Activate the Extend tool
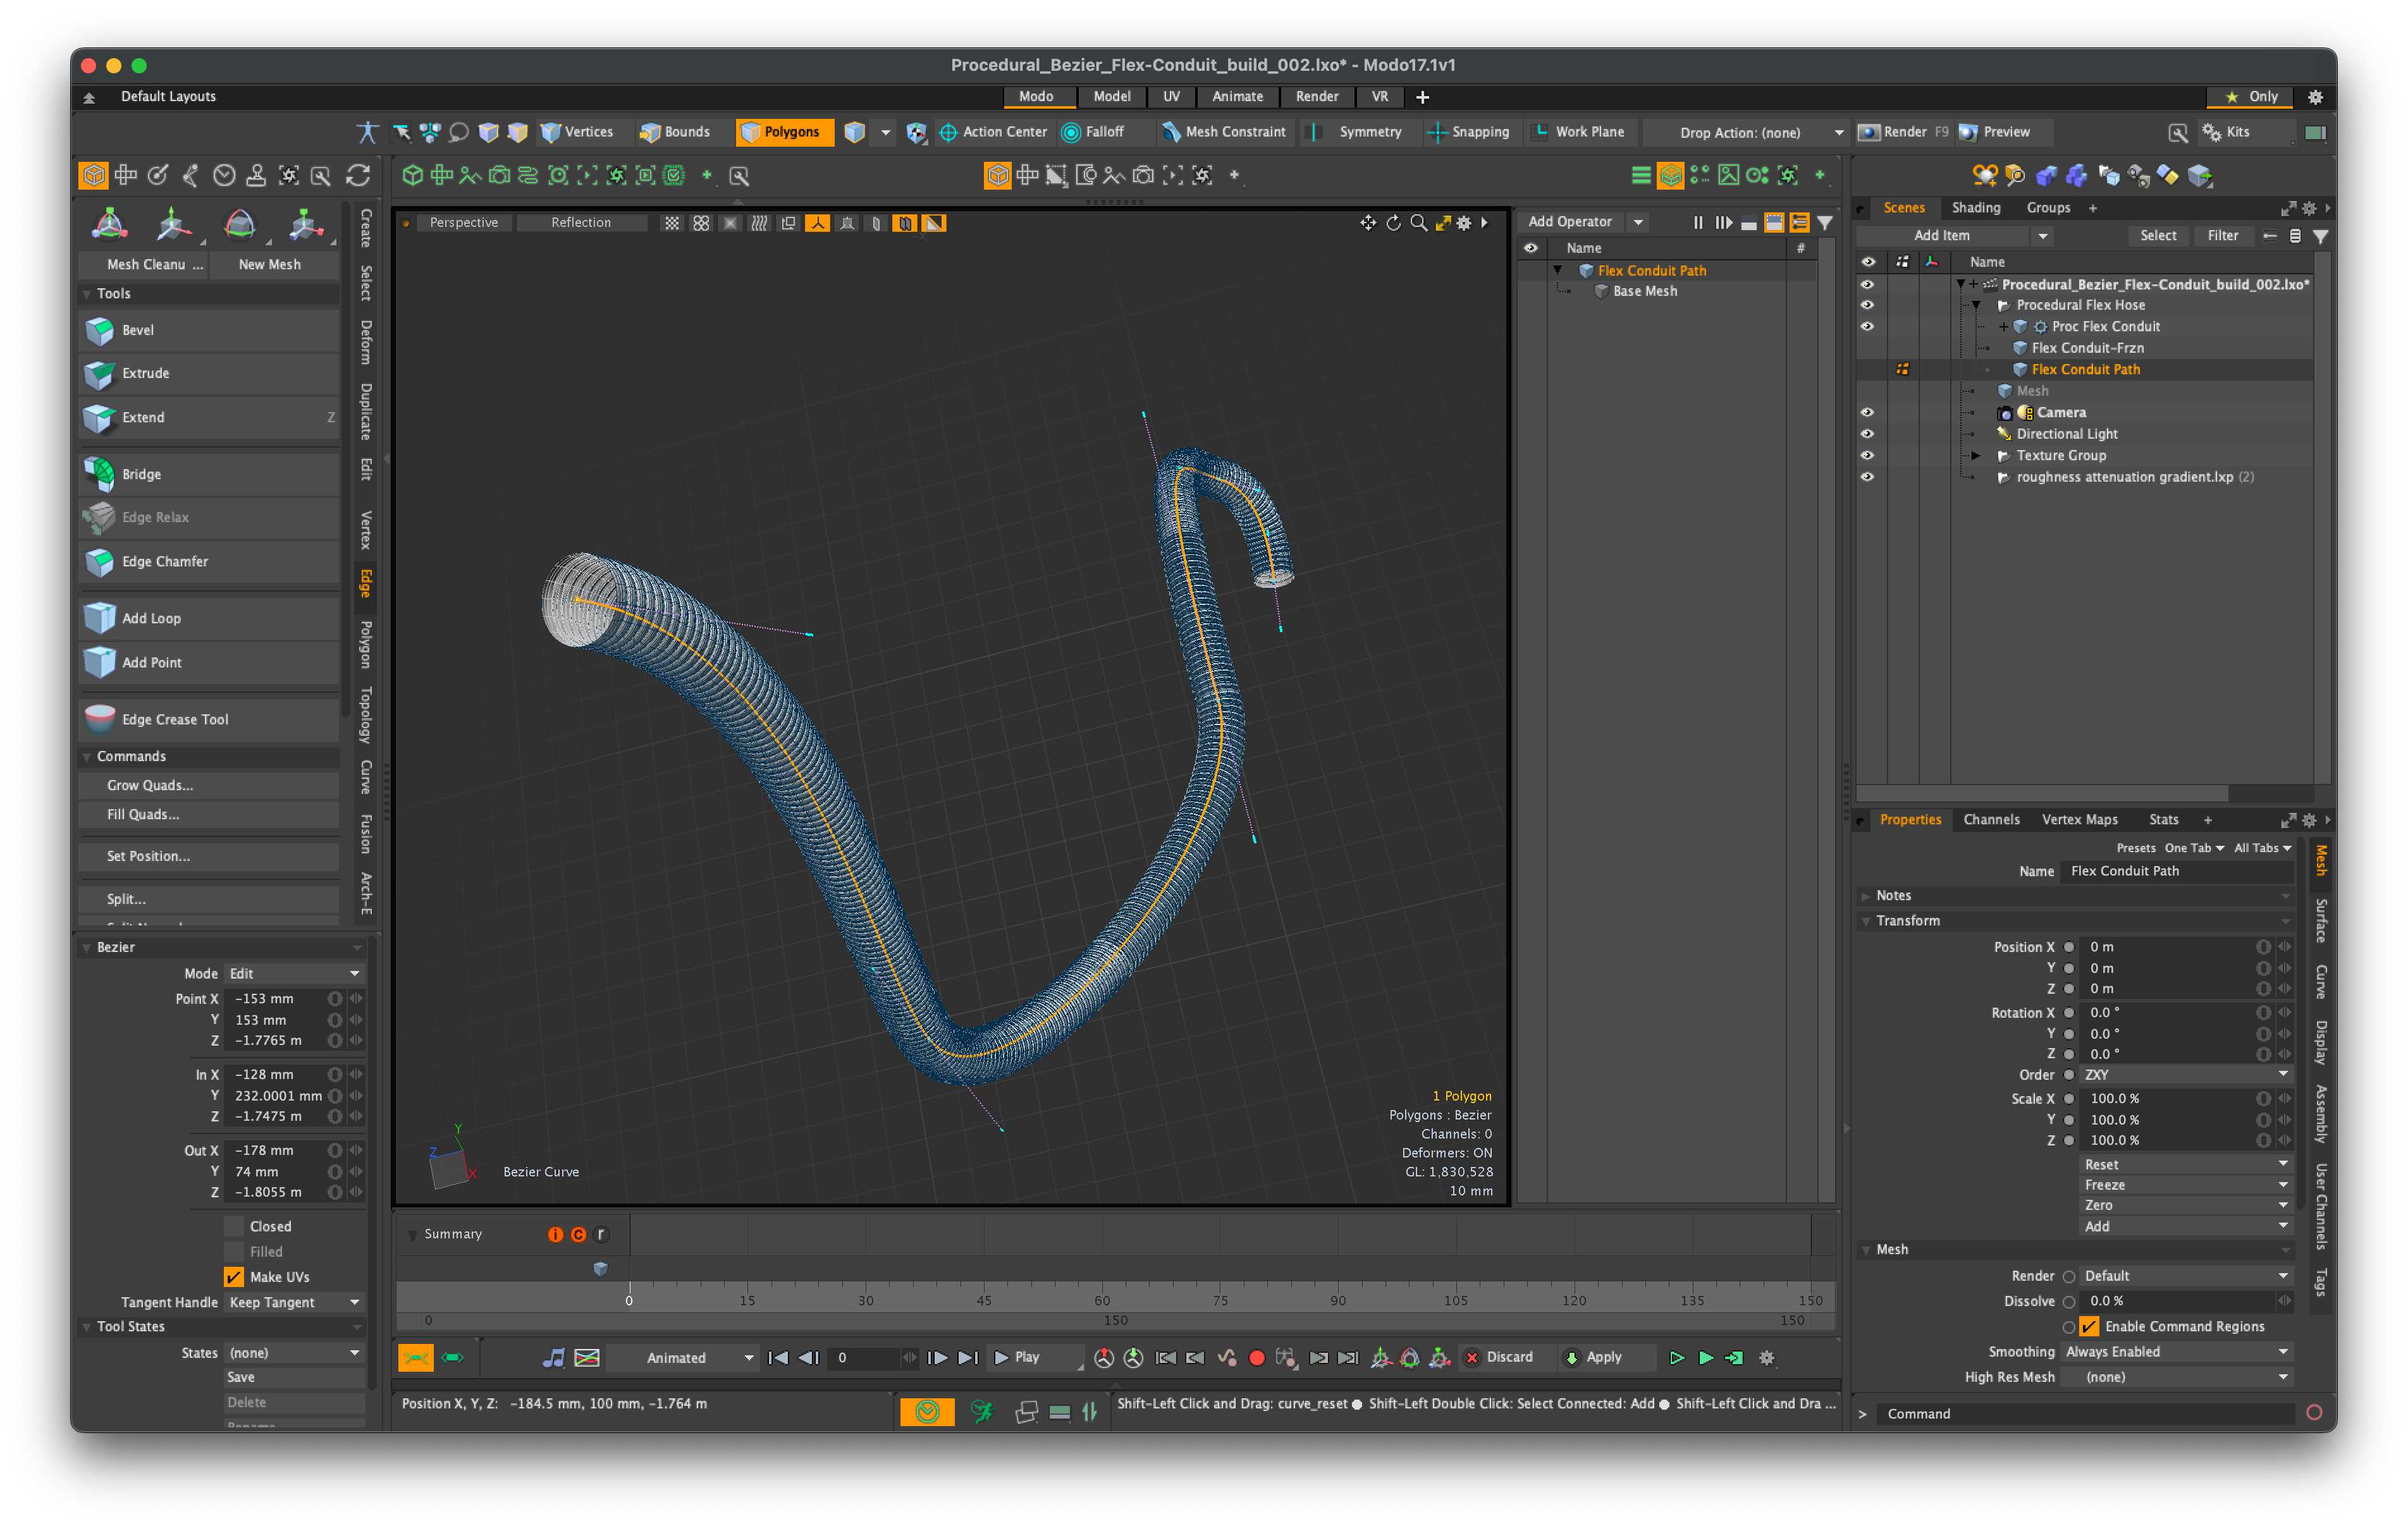This screenshot has height=1526, width=2408. (x=209, y=417)
